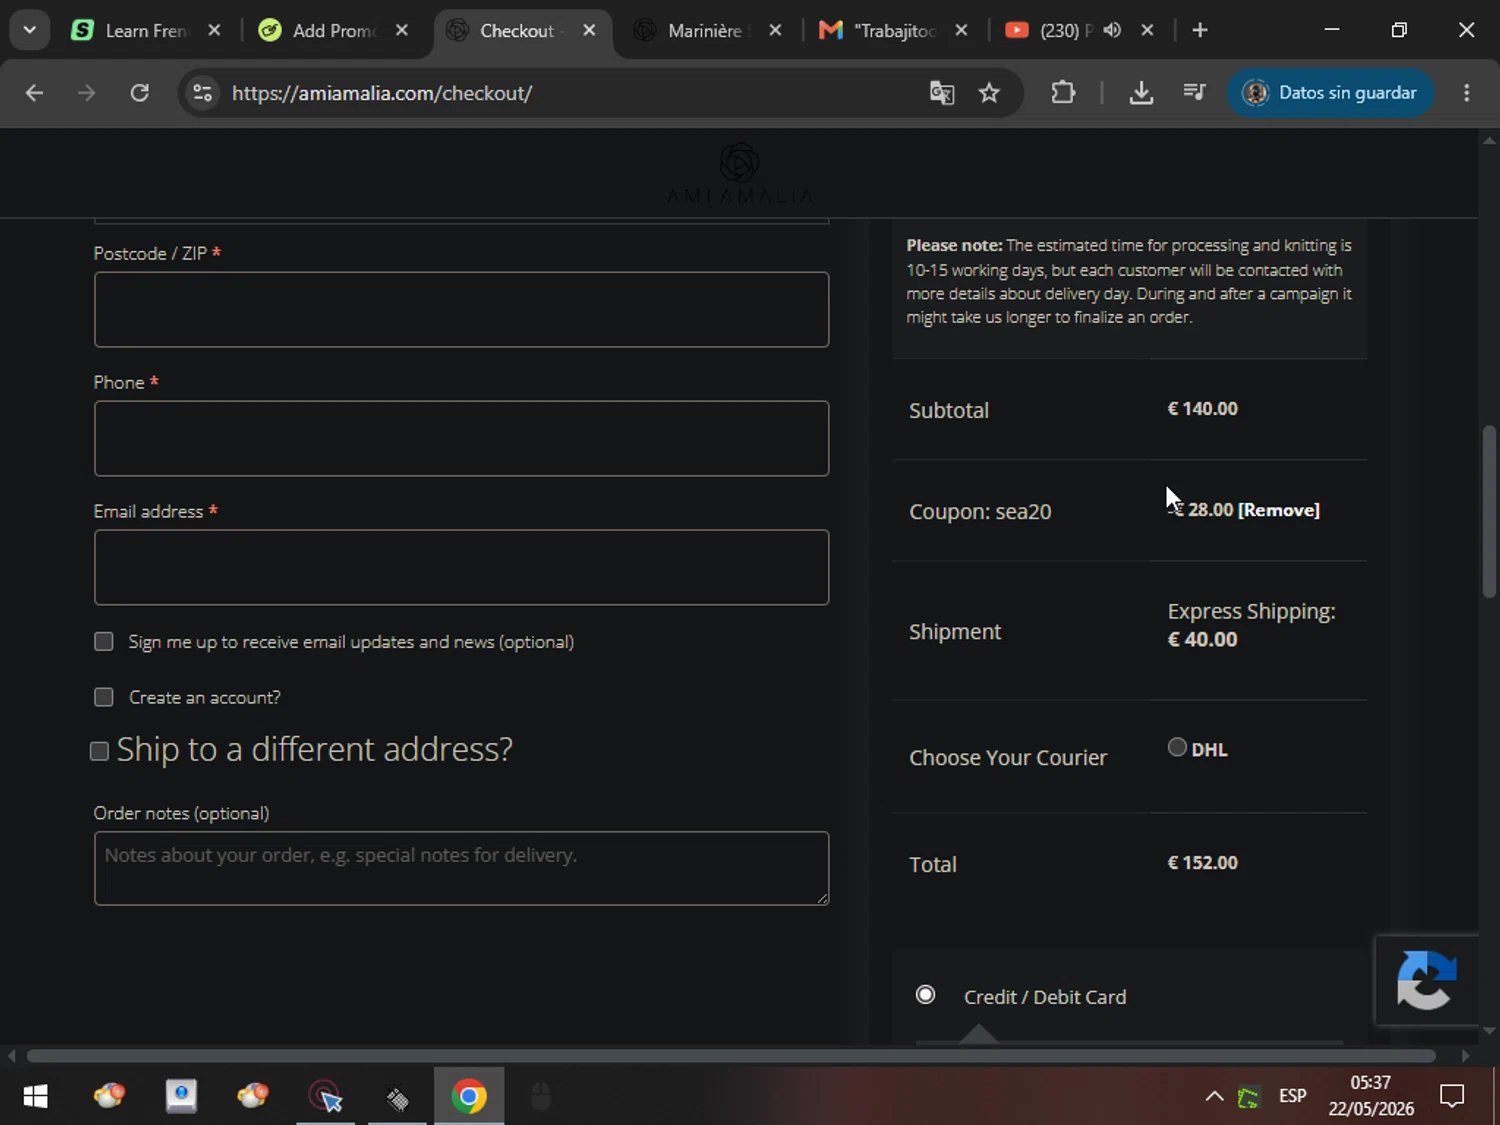
Task: Remove the sea20 coupon
Action: (1279, 510)
